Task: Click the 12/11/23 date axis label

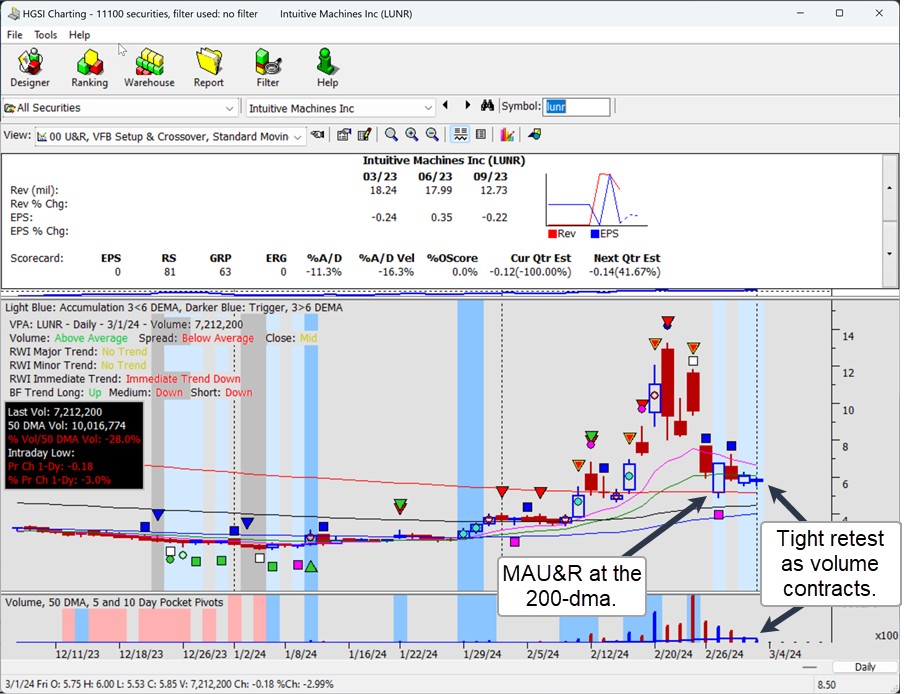Action: (77, 654)
